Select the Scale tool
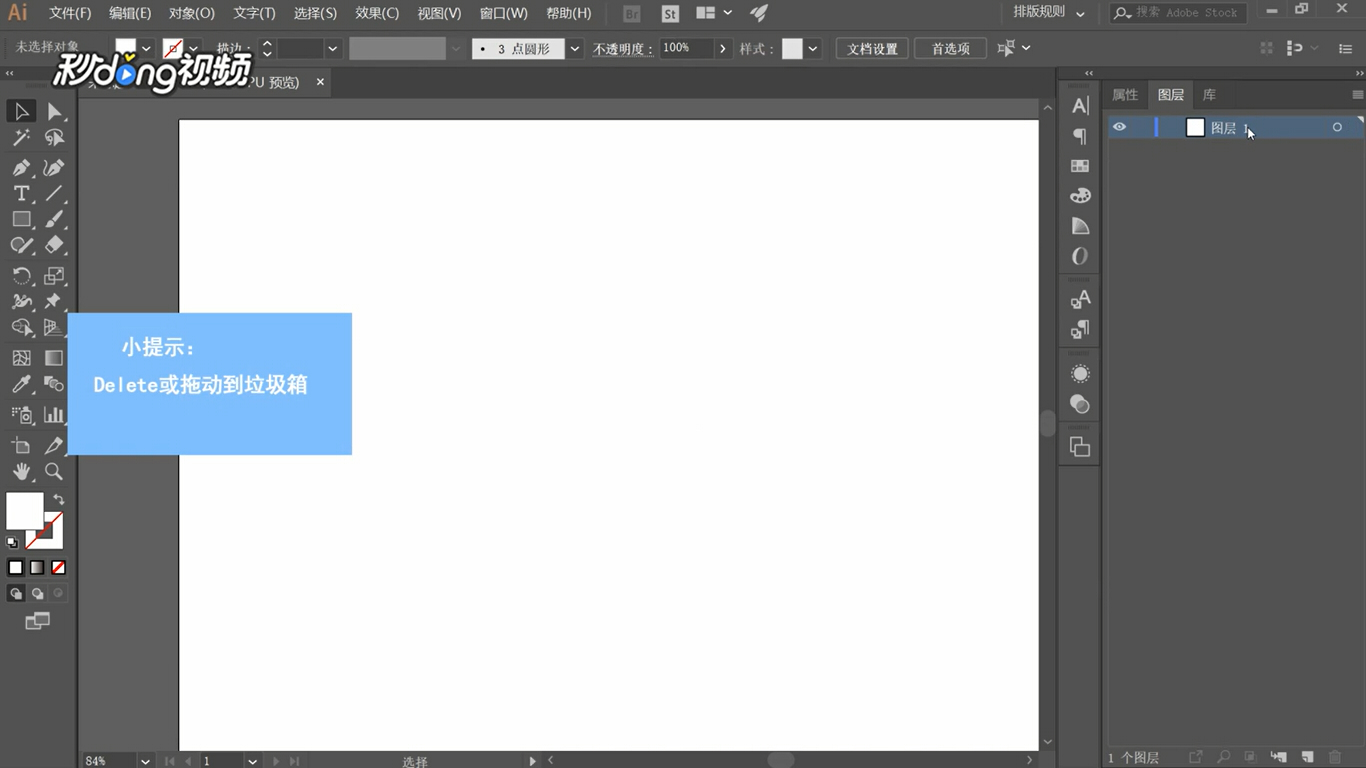 point(54,275)
